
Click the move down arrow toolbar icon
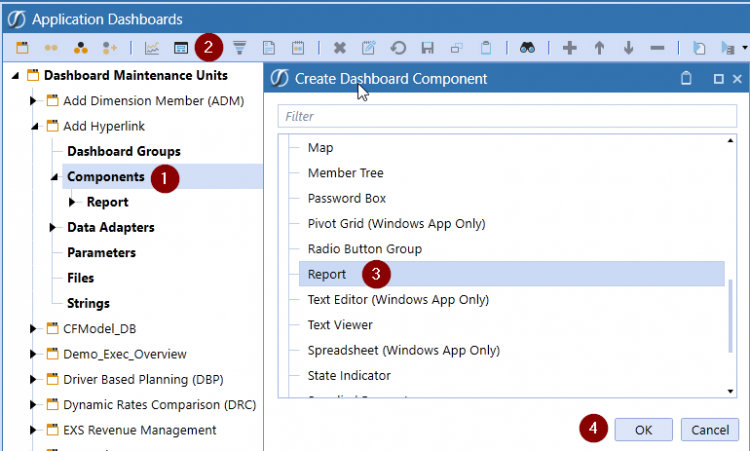(x=628, y=48)
